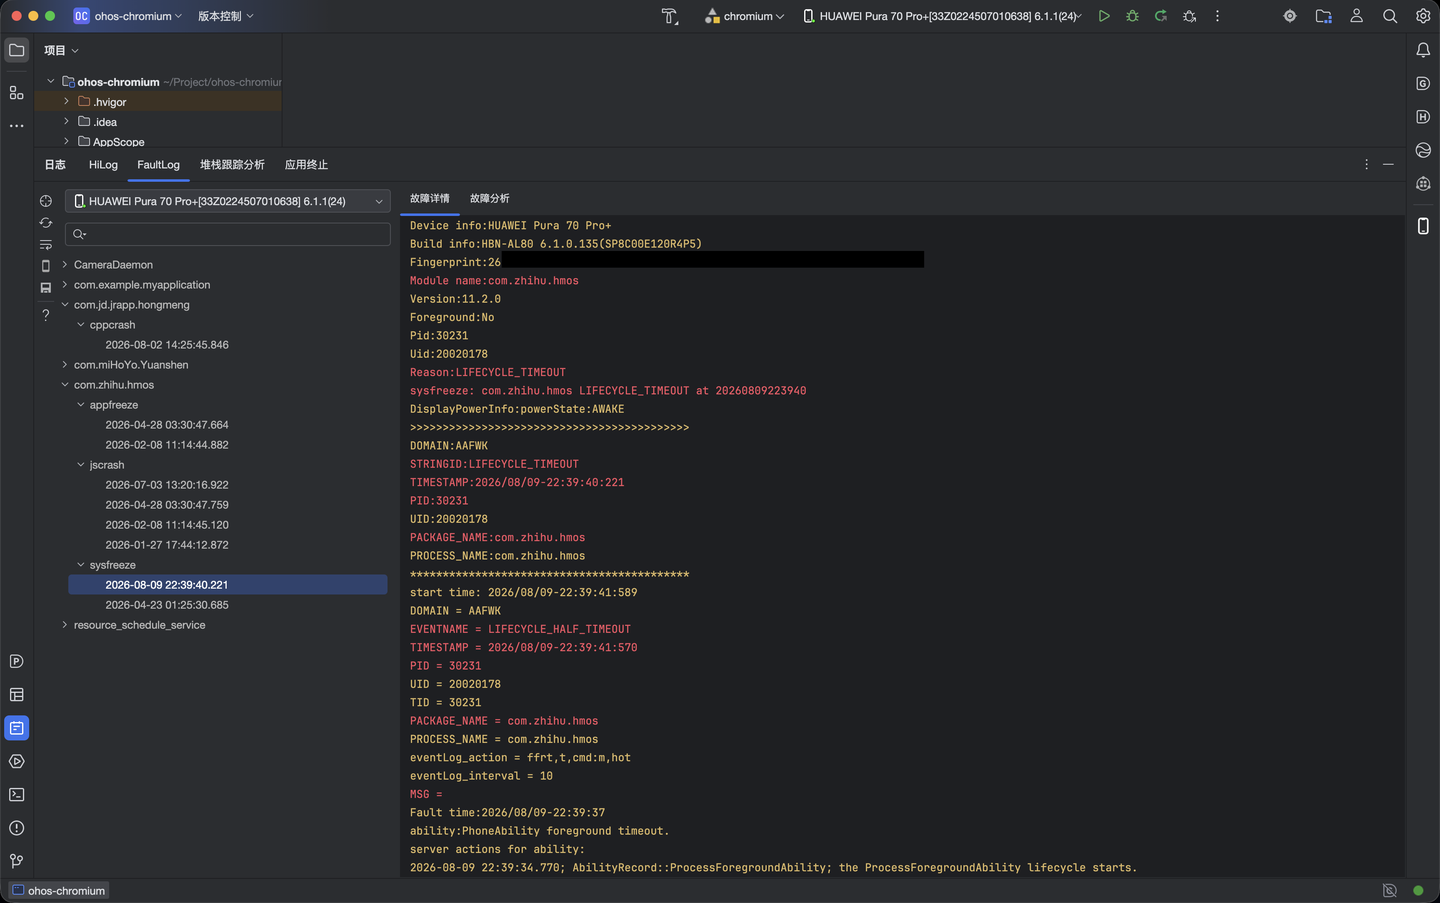Open the search everywhere magnifier icon
Viewport: 1440px width, 903px height.
1390,16
